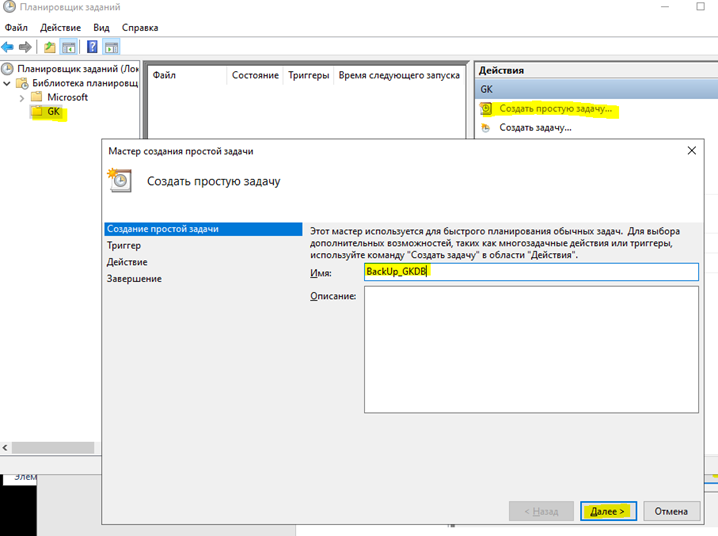This screenshot has width=718, height=536.
Task: Click the Триггеры column header
Action: pos(309,75)
